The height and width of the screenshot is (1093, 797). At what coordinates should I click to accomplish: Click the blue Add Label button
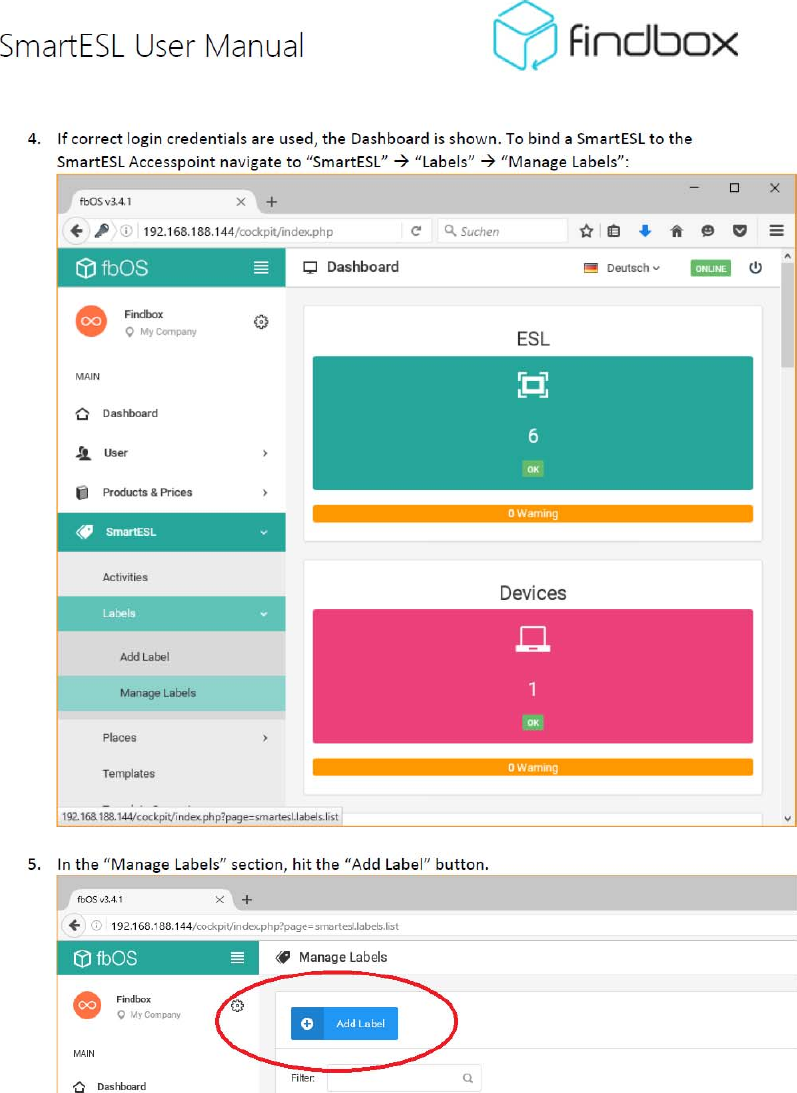coord(344,1023)
